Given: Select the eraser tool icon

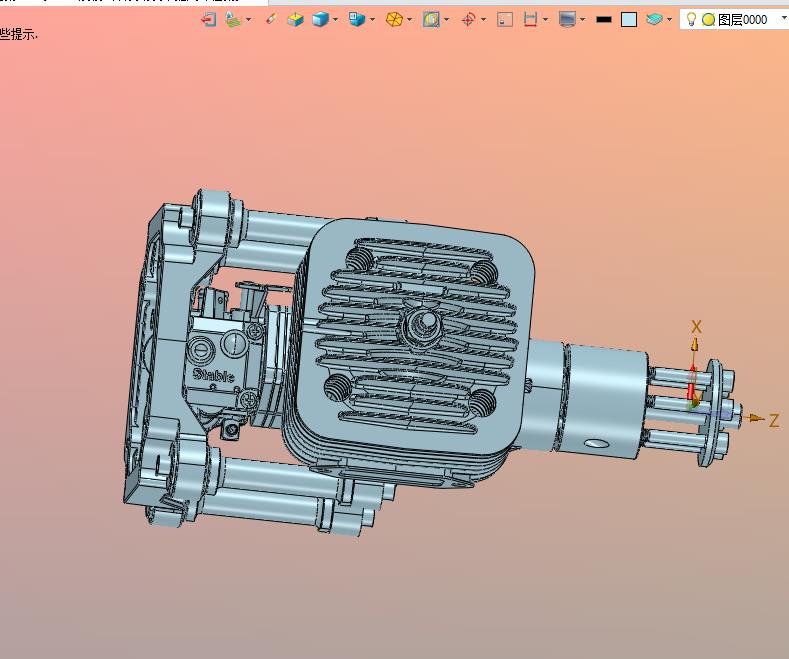Looking at the screenshot, I should coord(271,19).
